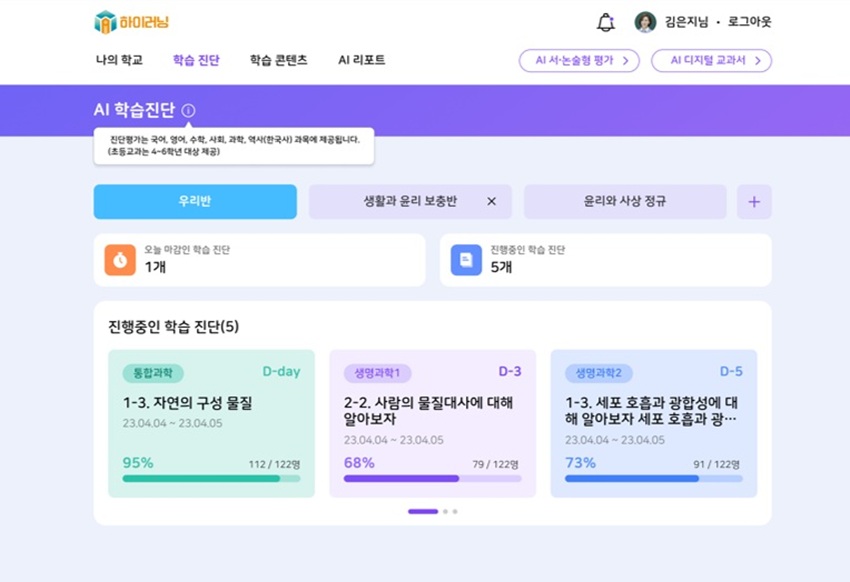Open the AI 리포트 menu
This screenshot has width=850, height=582.
tap(361, 60)
